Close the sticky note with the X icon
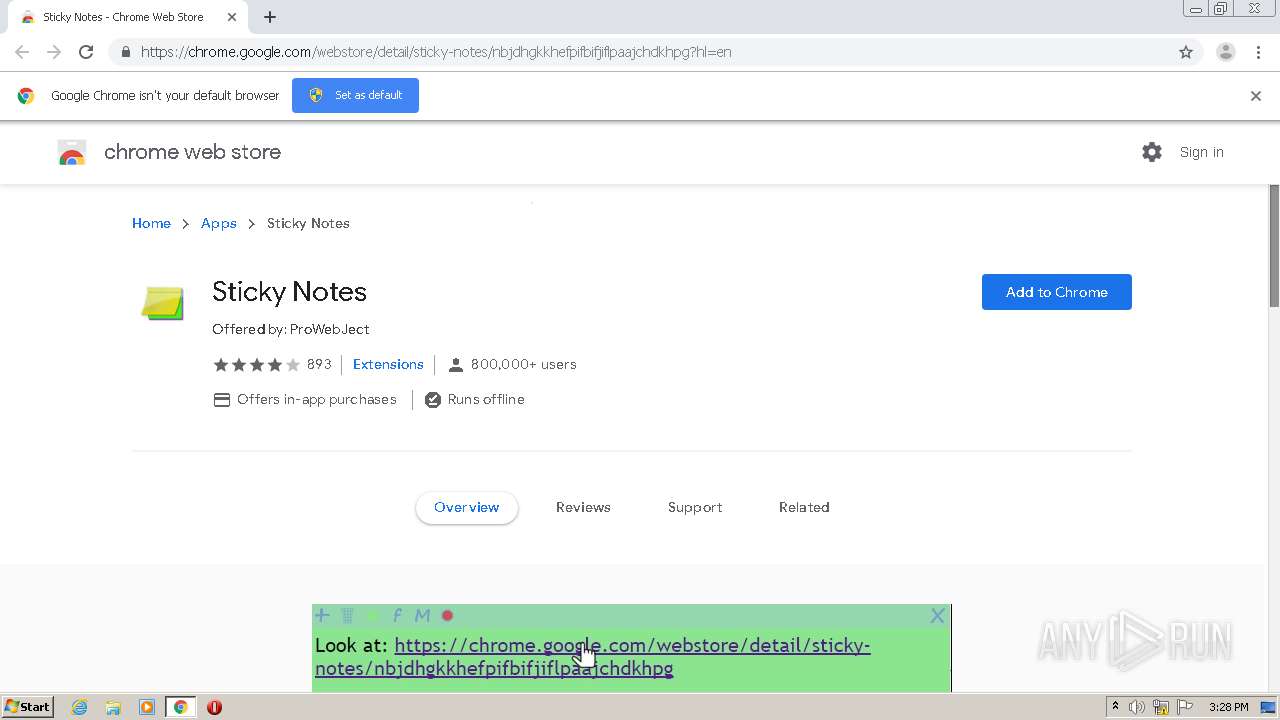Image resolution: width=1280 pixels, height=720 pixels. point(937,615)
